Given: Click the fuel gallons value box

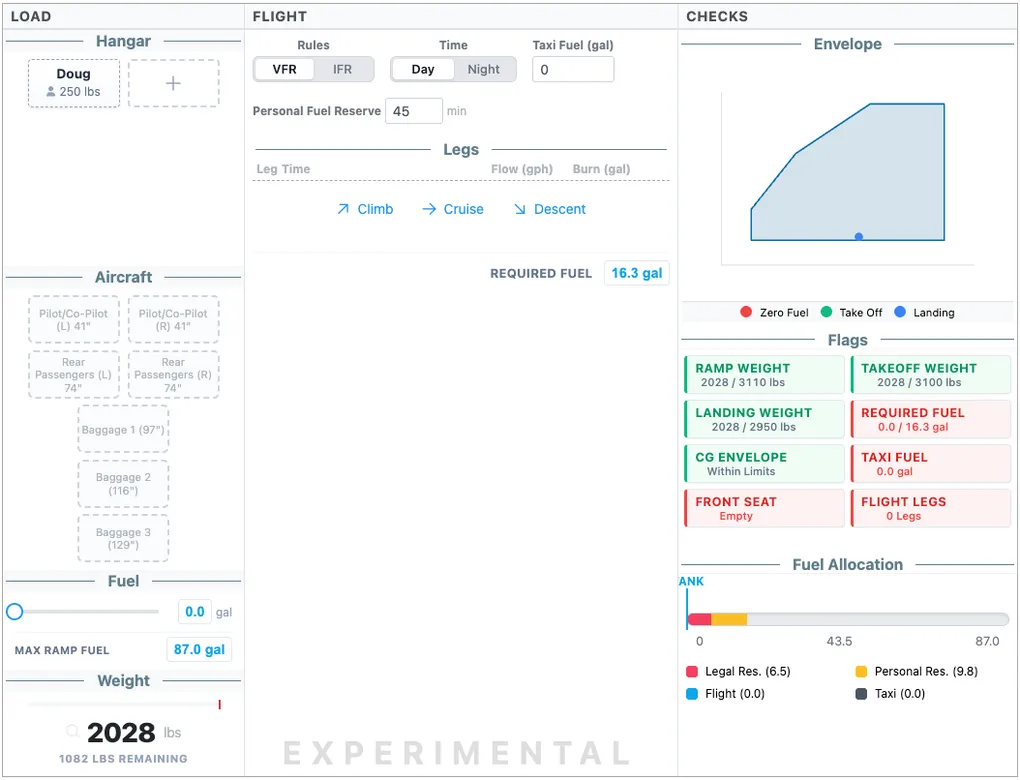Looking at the screenshot, I should [x=195, y=612].
